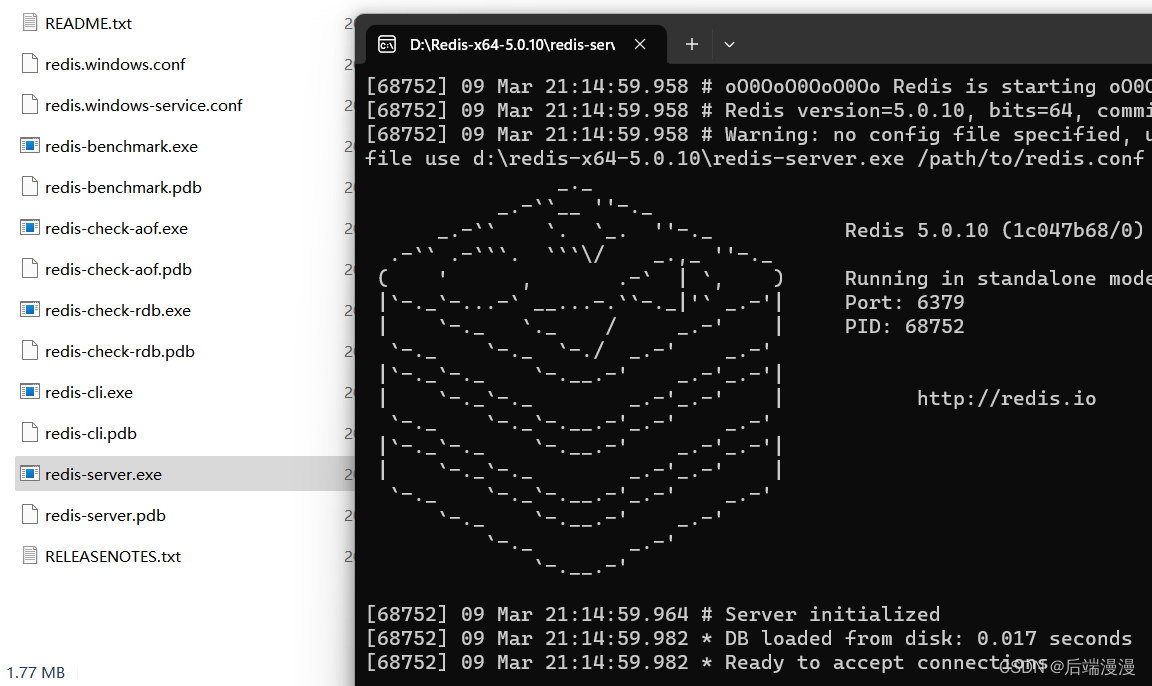Click the 'Server initialized' log line
The image size is (1152, 686).
(653, 614)
